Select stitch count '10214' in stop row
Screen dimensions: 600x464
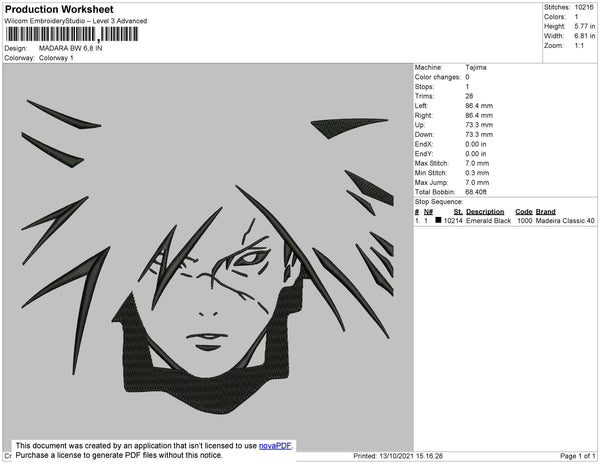point(453,221)
